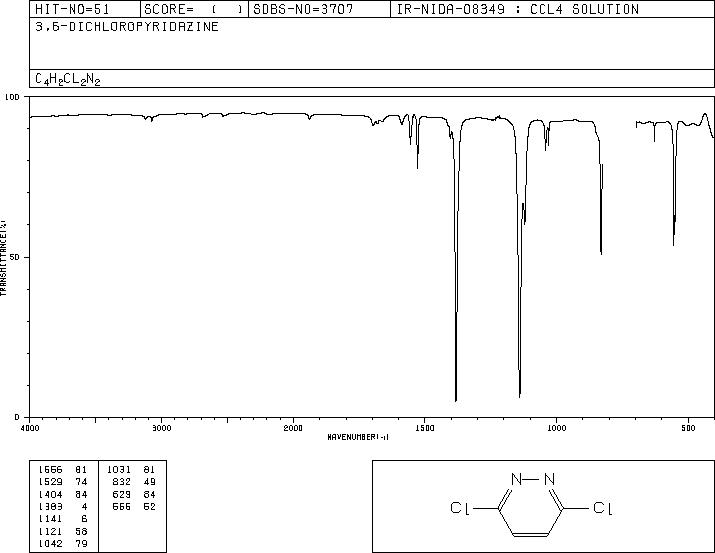Viewport: 715px width, 553px height.
Task: Click the molecular formula C4H2CL2N2
Action: pyautogui.click(x=67, y=79)
